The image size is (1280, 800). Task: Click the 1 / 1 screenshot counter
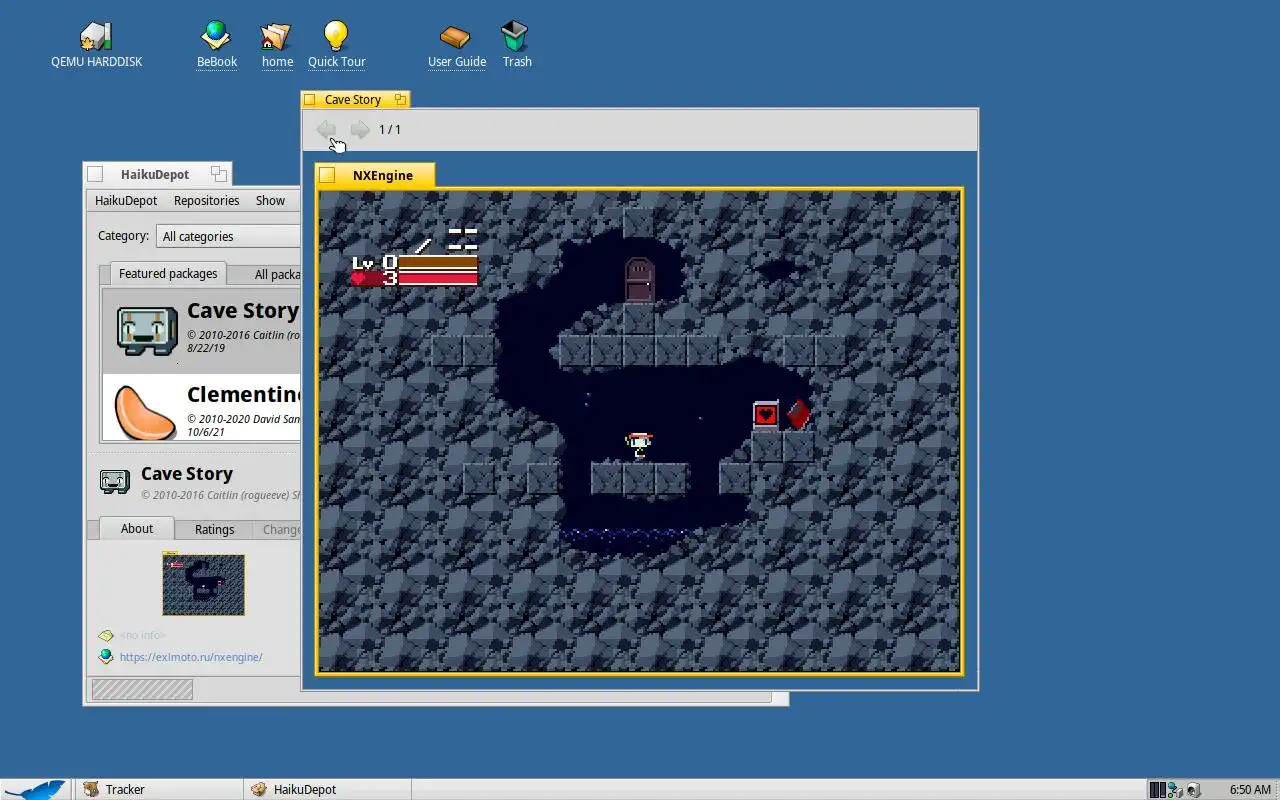(x=390, y=130)
